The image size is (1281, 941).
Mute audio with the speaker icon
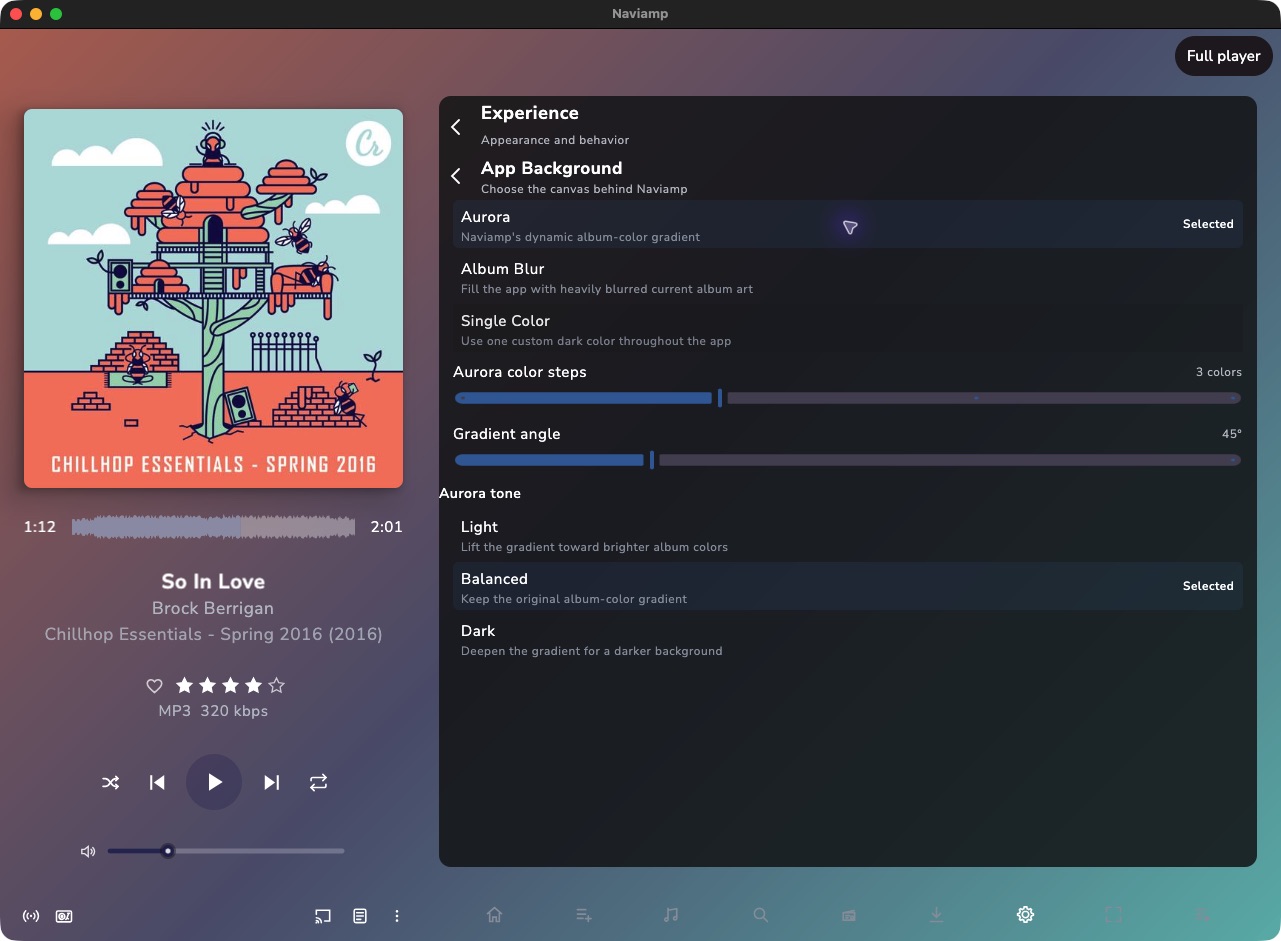click(x=88, y=851)
